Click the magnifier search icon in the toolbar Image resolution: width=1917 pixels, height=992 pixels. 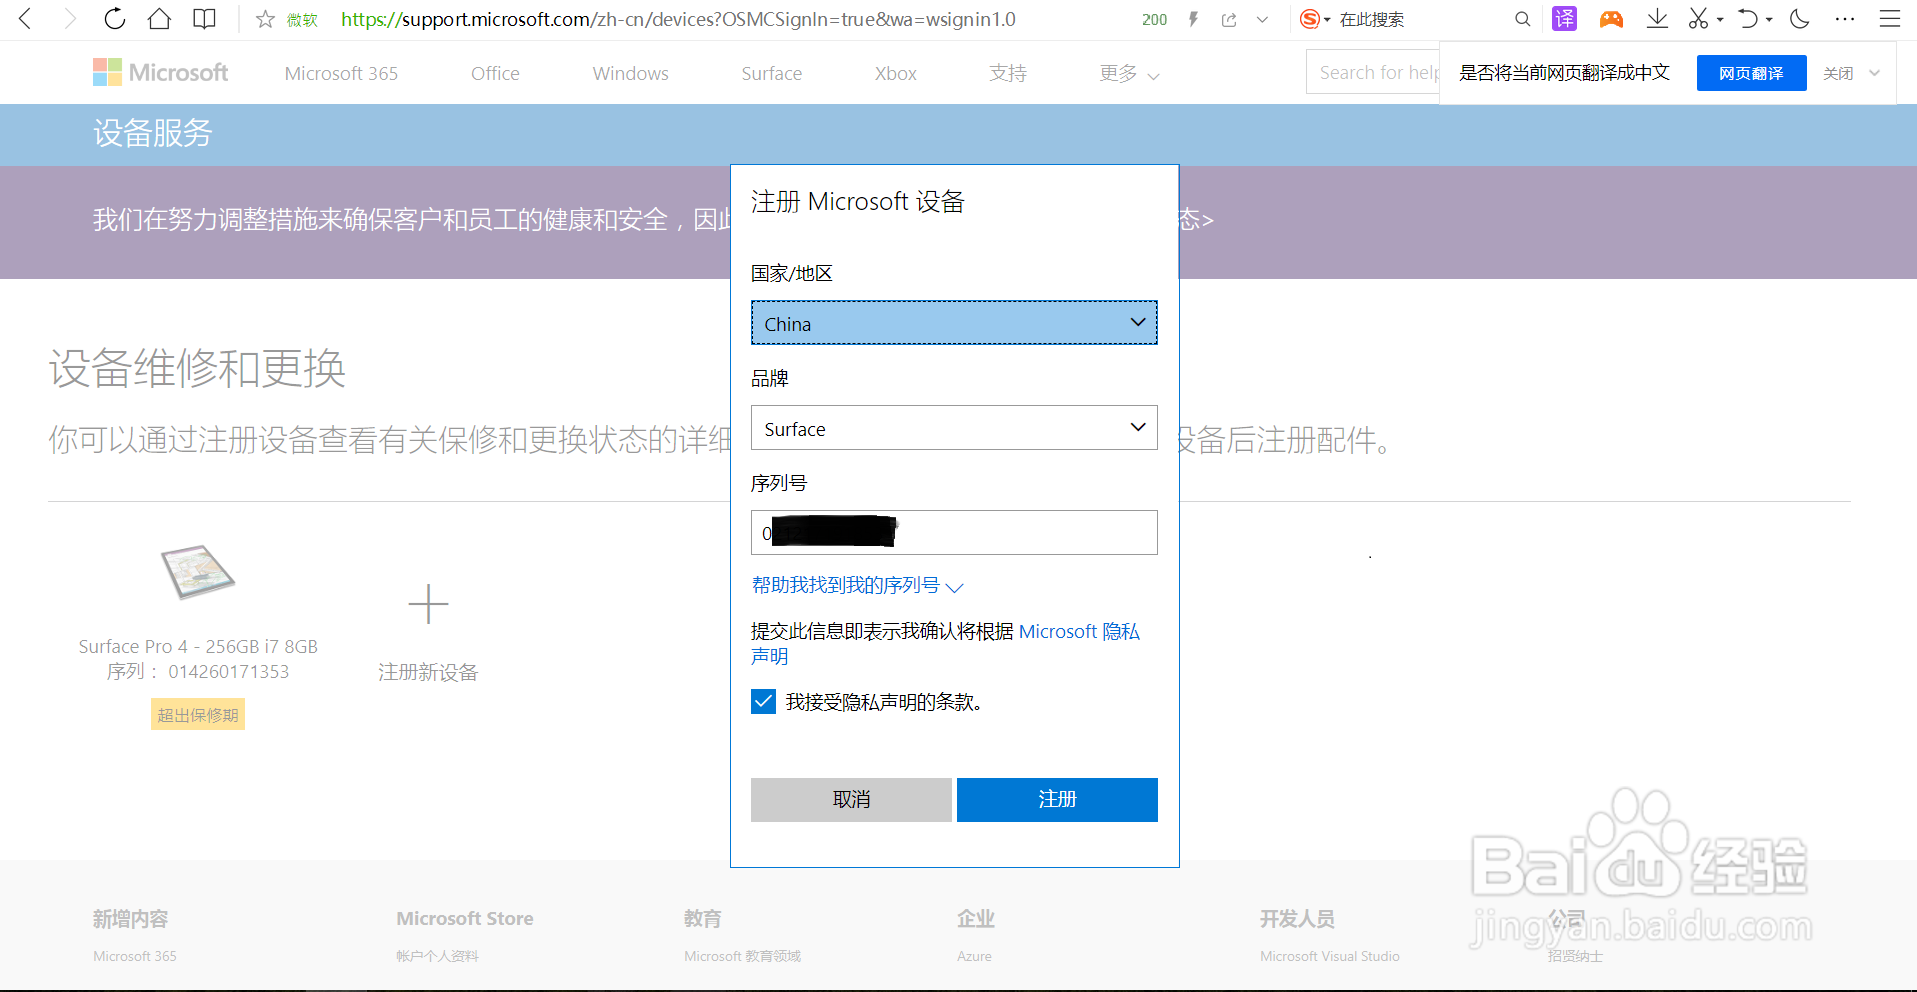1522,19
